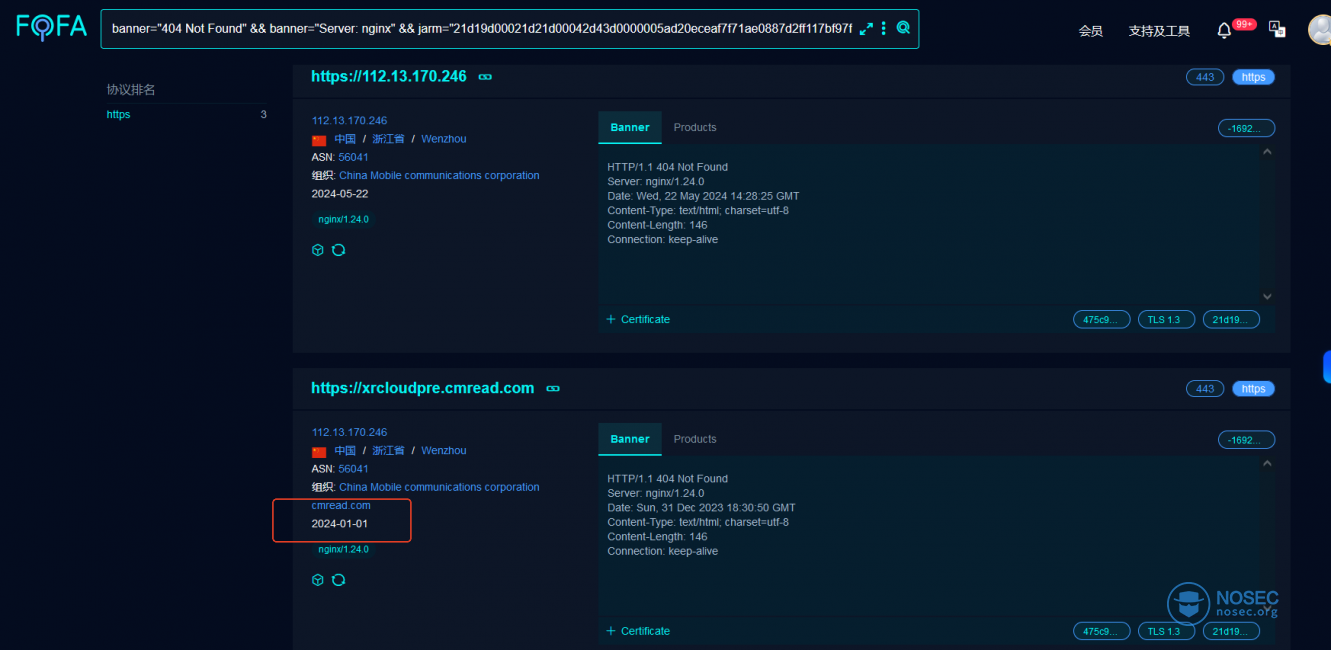Filter by 浙江省 in the xrcloudpre.cmread.com card
This screenshot has width=1331, height=650.
(x=388, y=451)
